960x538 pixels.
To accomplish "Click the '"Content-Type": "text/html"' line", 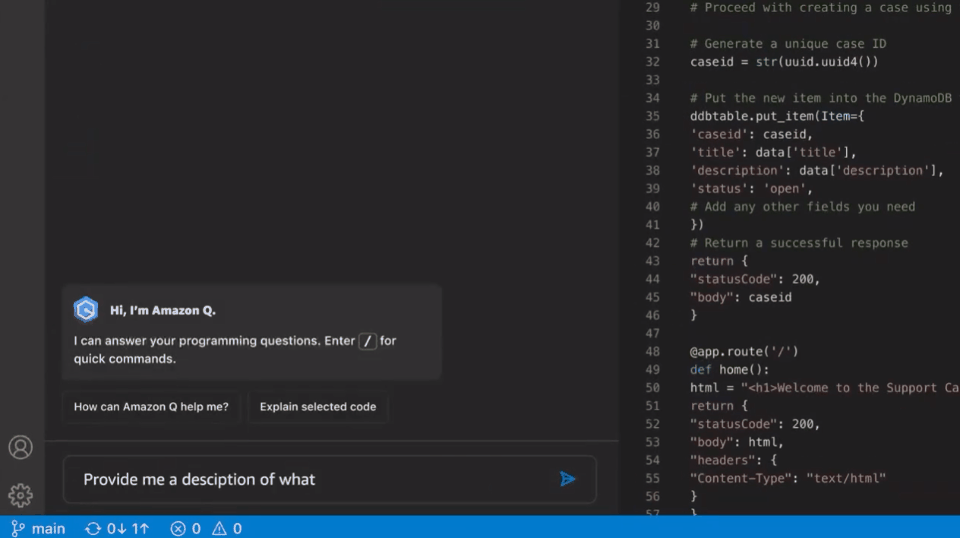I will [x=788, y=479].
